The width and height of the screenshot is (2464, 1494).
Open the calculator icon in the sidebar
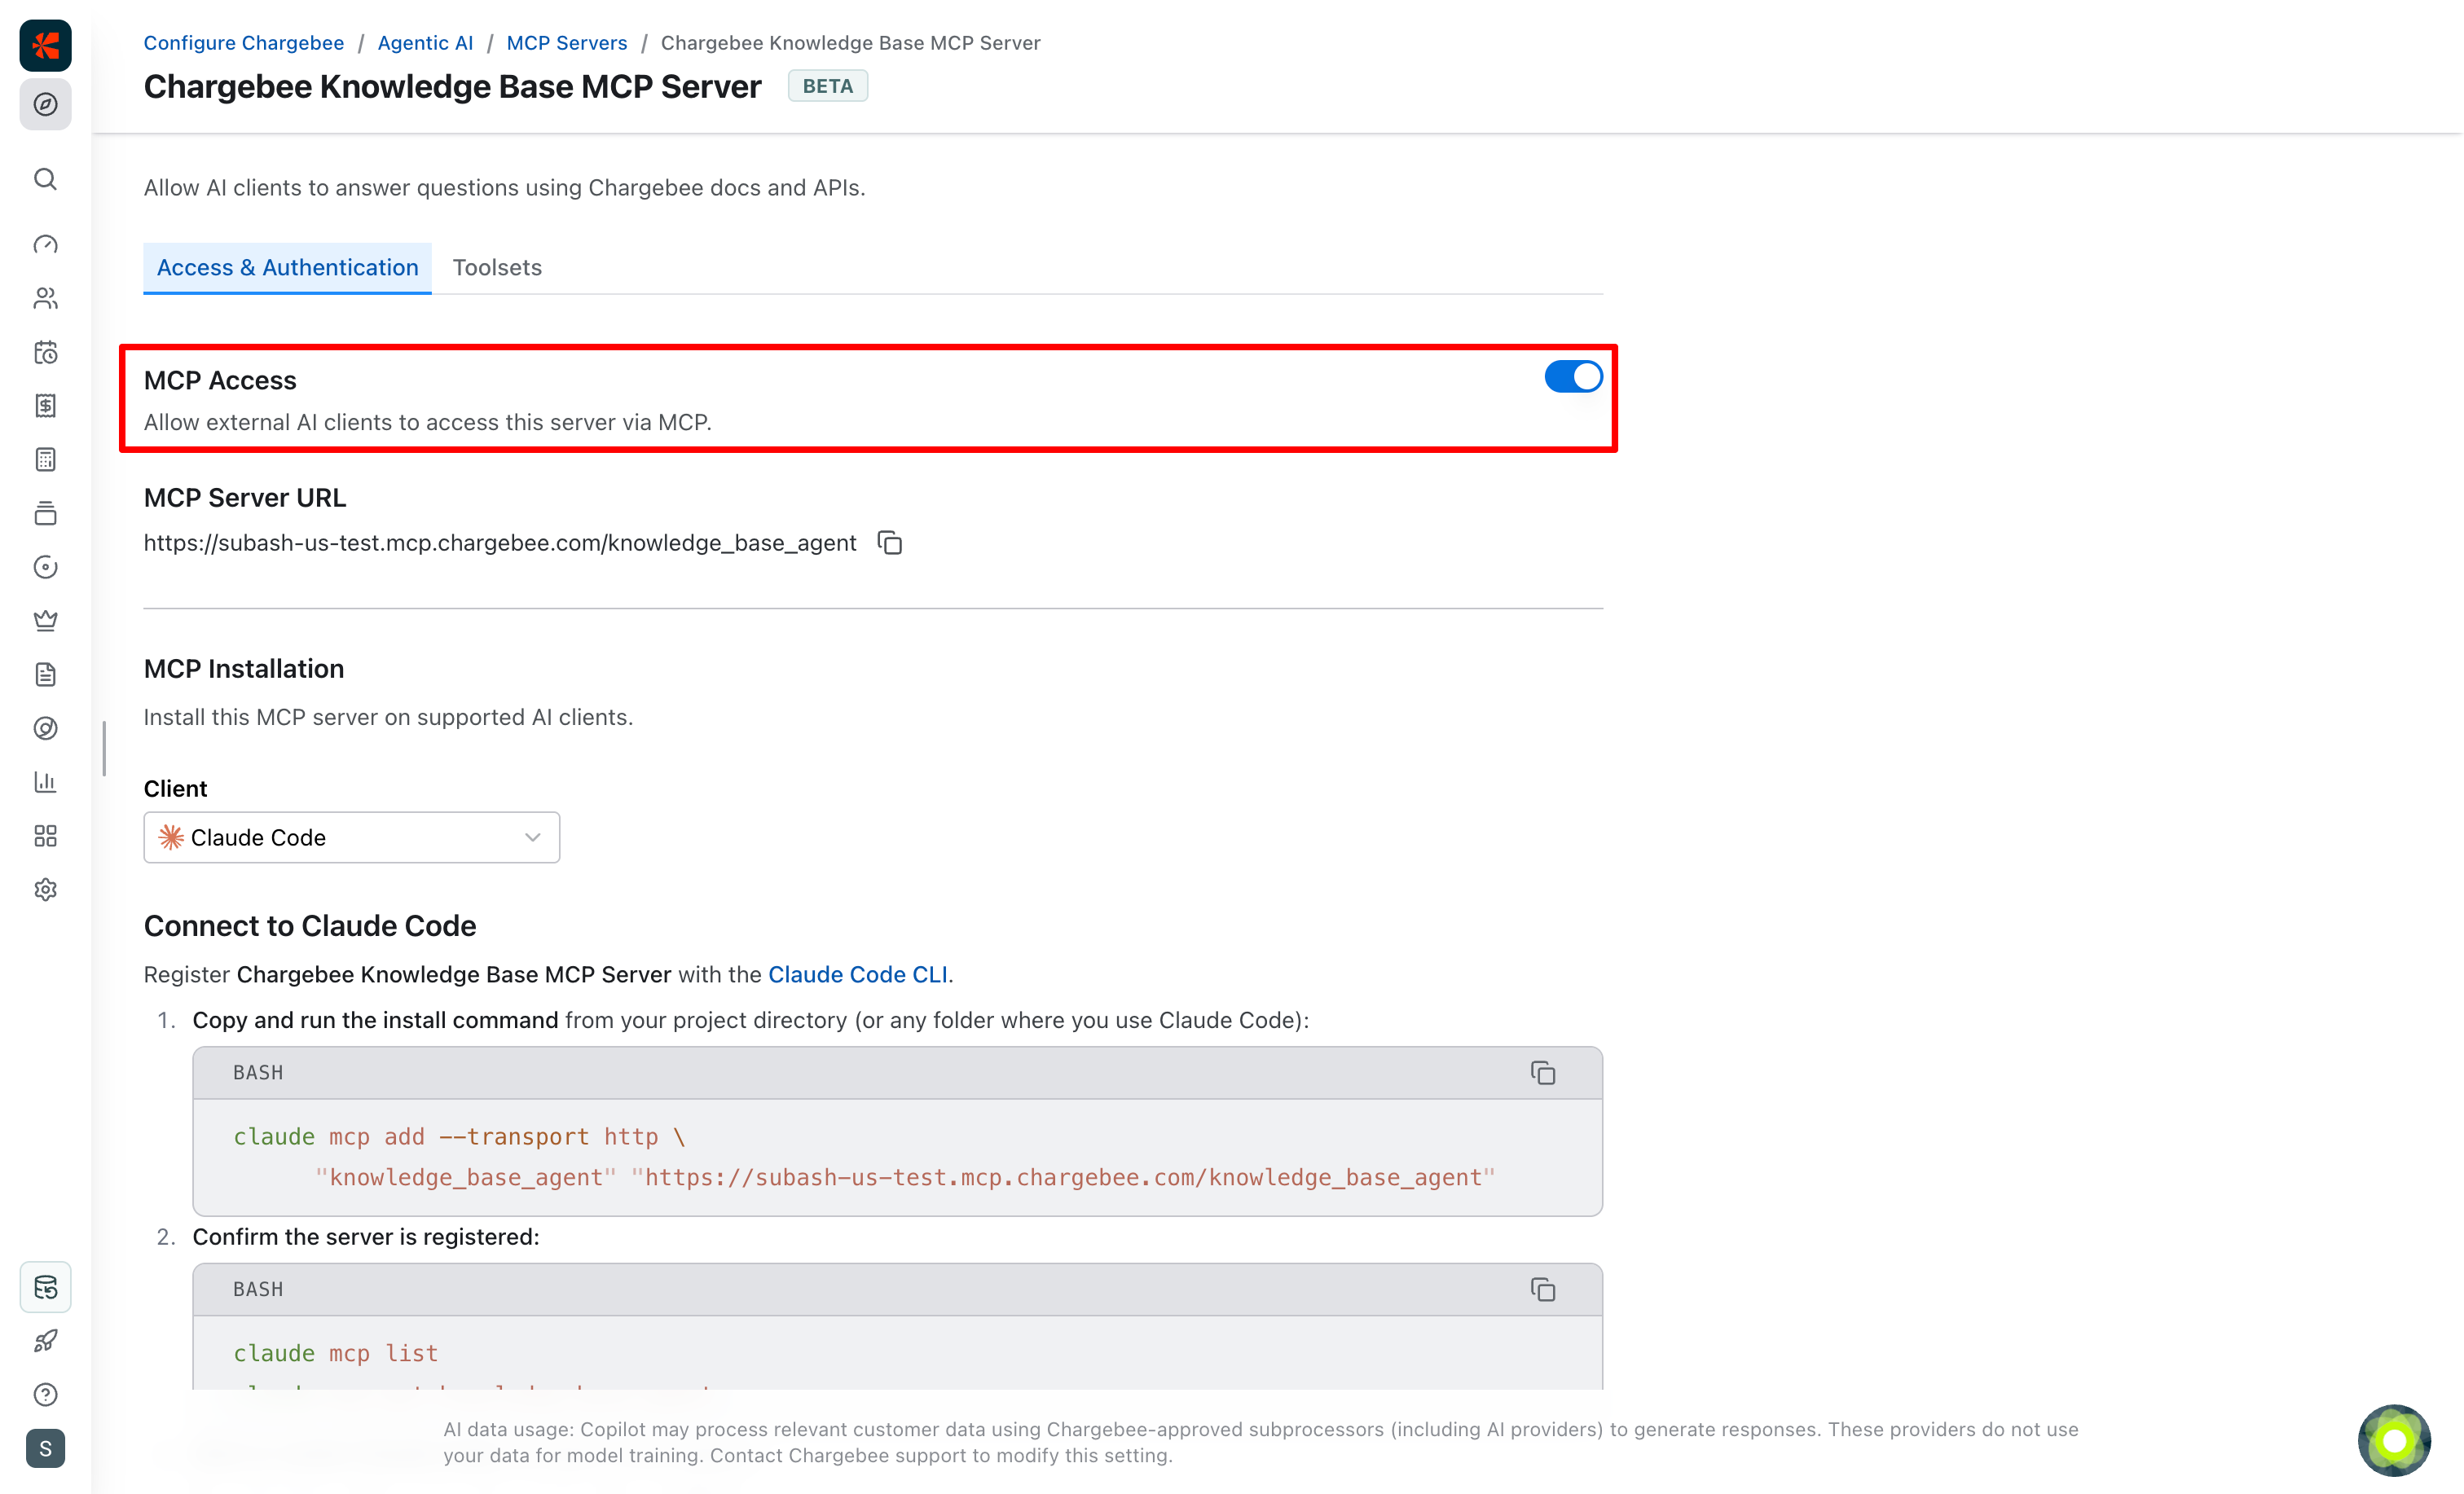pyautogui.click(x=46, y=460)
